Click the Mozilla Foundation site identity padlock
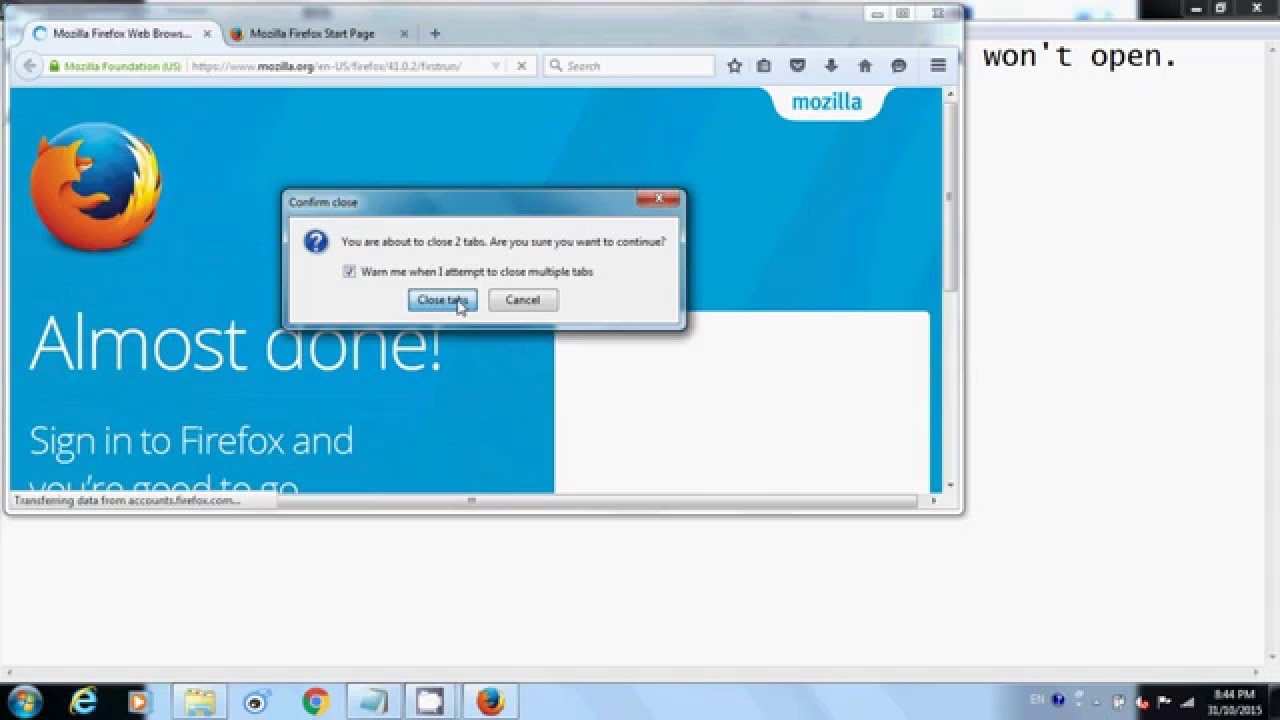Viewport: 1280px width, 720px height. click(x=55, y=66)
